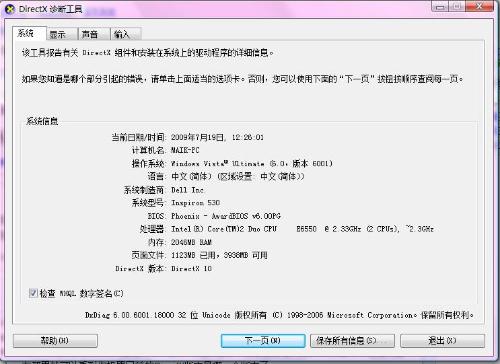Click 保存所有信息(S) to save information
Screen dimensions: 500x364
pyautogui.click(x=352, y=341)
